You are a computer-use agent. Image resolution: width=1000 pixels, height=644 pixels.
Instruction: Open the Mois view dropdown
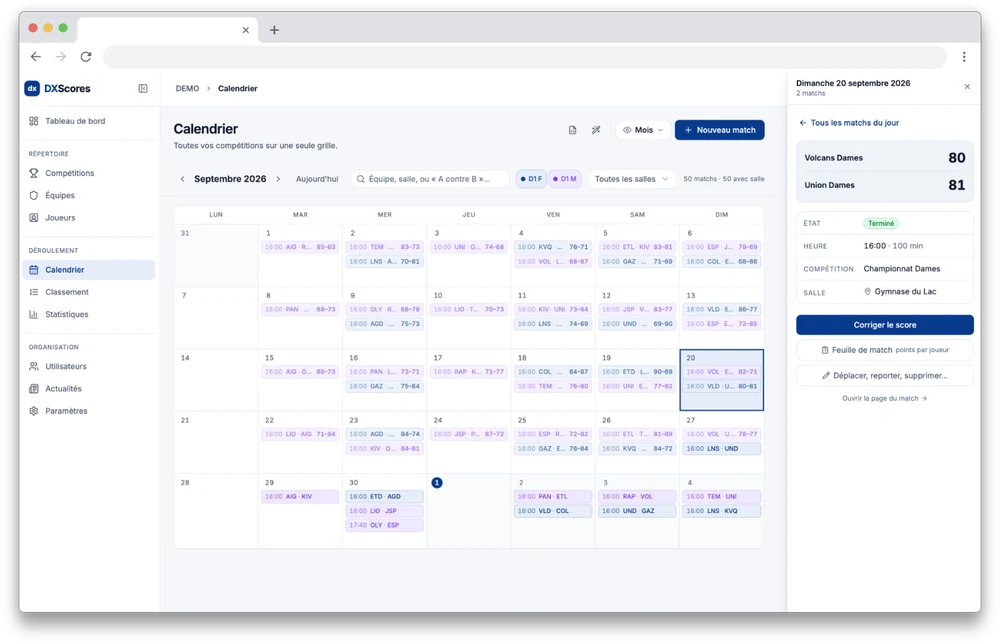[x=643, y=130]
